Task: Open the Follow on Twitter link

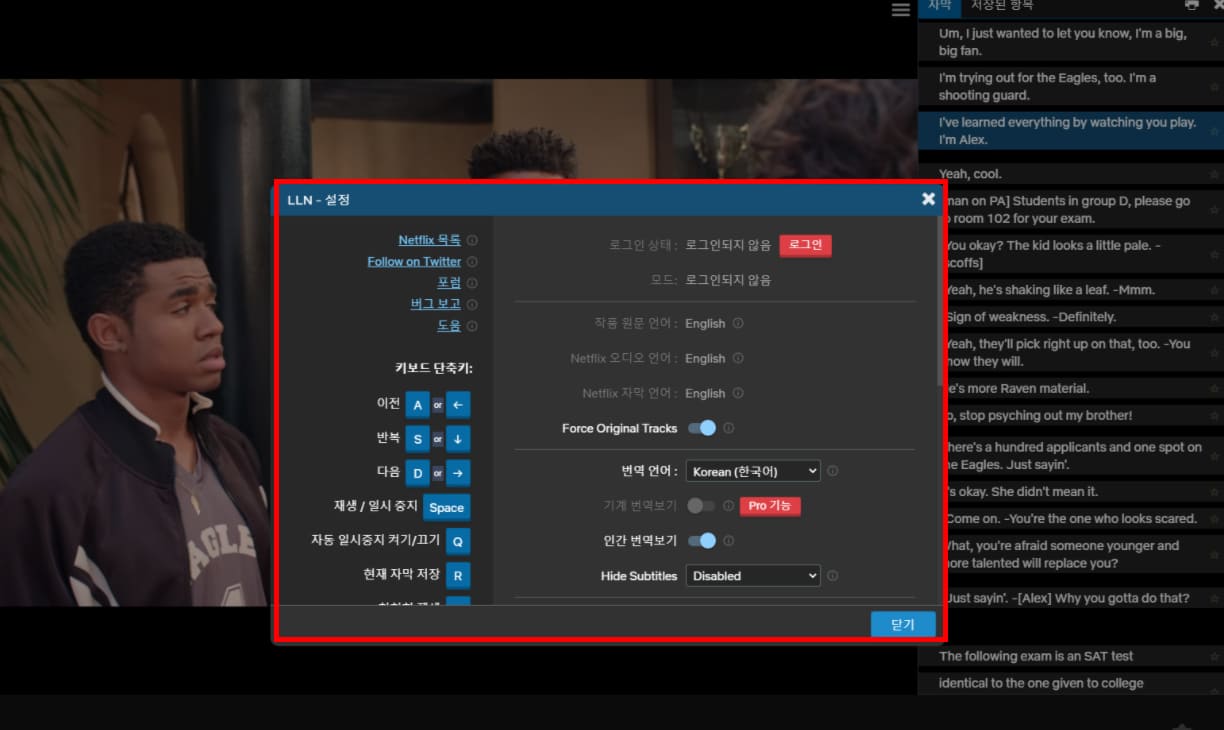Action: (414, 262)
